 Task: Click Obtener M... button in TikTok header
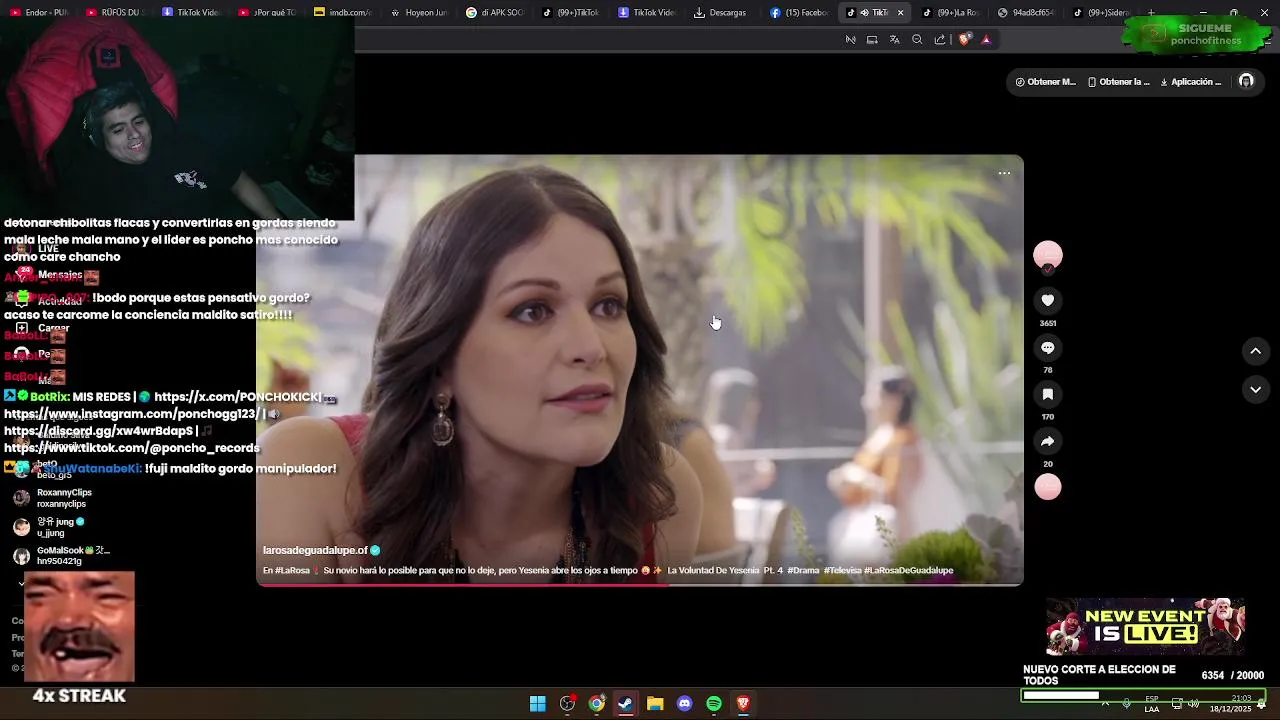click(1046, 82)
